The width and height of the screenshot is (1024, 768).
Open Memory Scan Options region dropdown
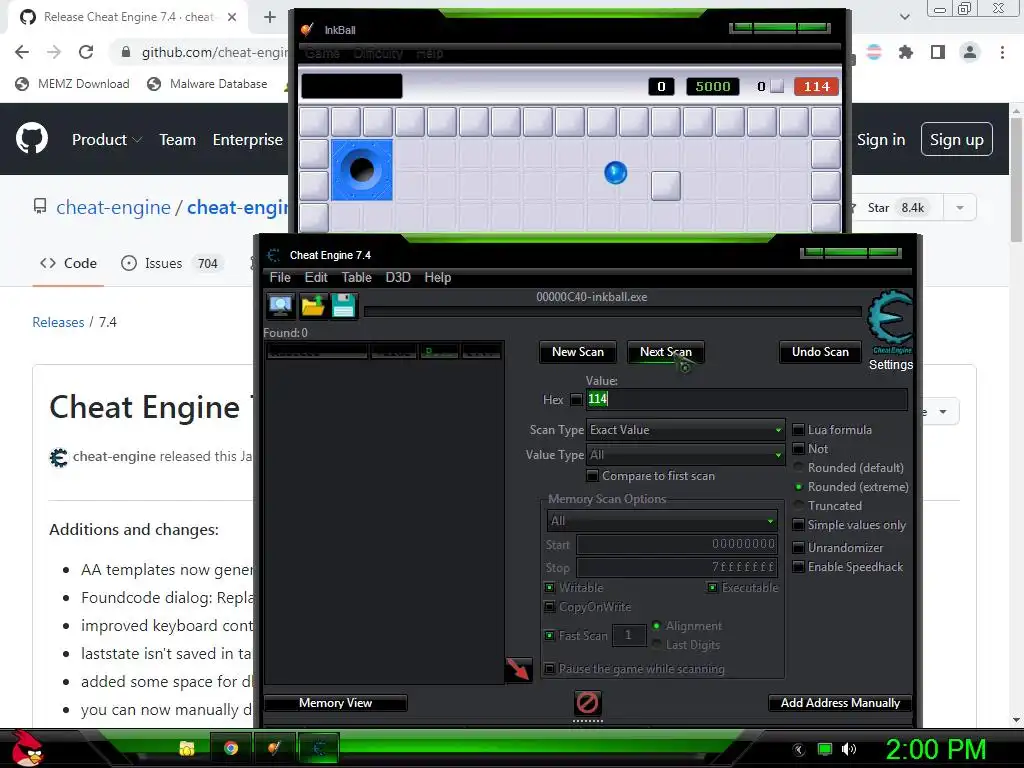click(662, 521)
